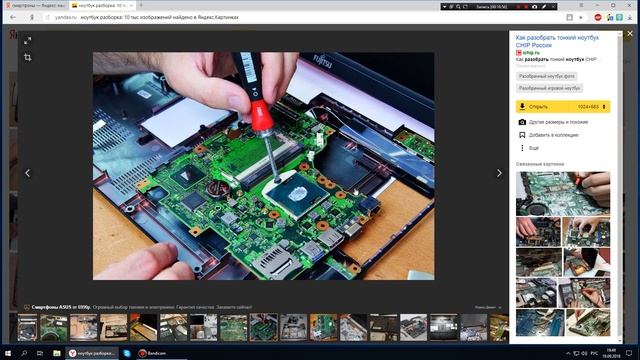
Task: Click the Bandicam camera screenshot icon
Action: 534,7
